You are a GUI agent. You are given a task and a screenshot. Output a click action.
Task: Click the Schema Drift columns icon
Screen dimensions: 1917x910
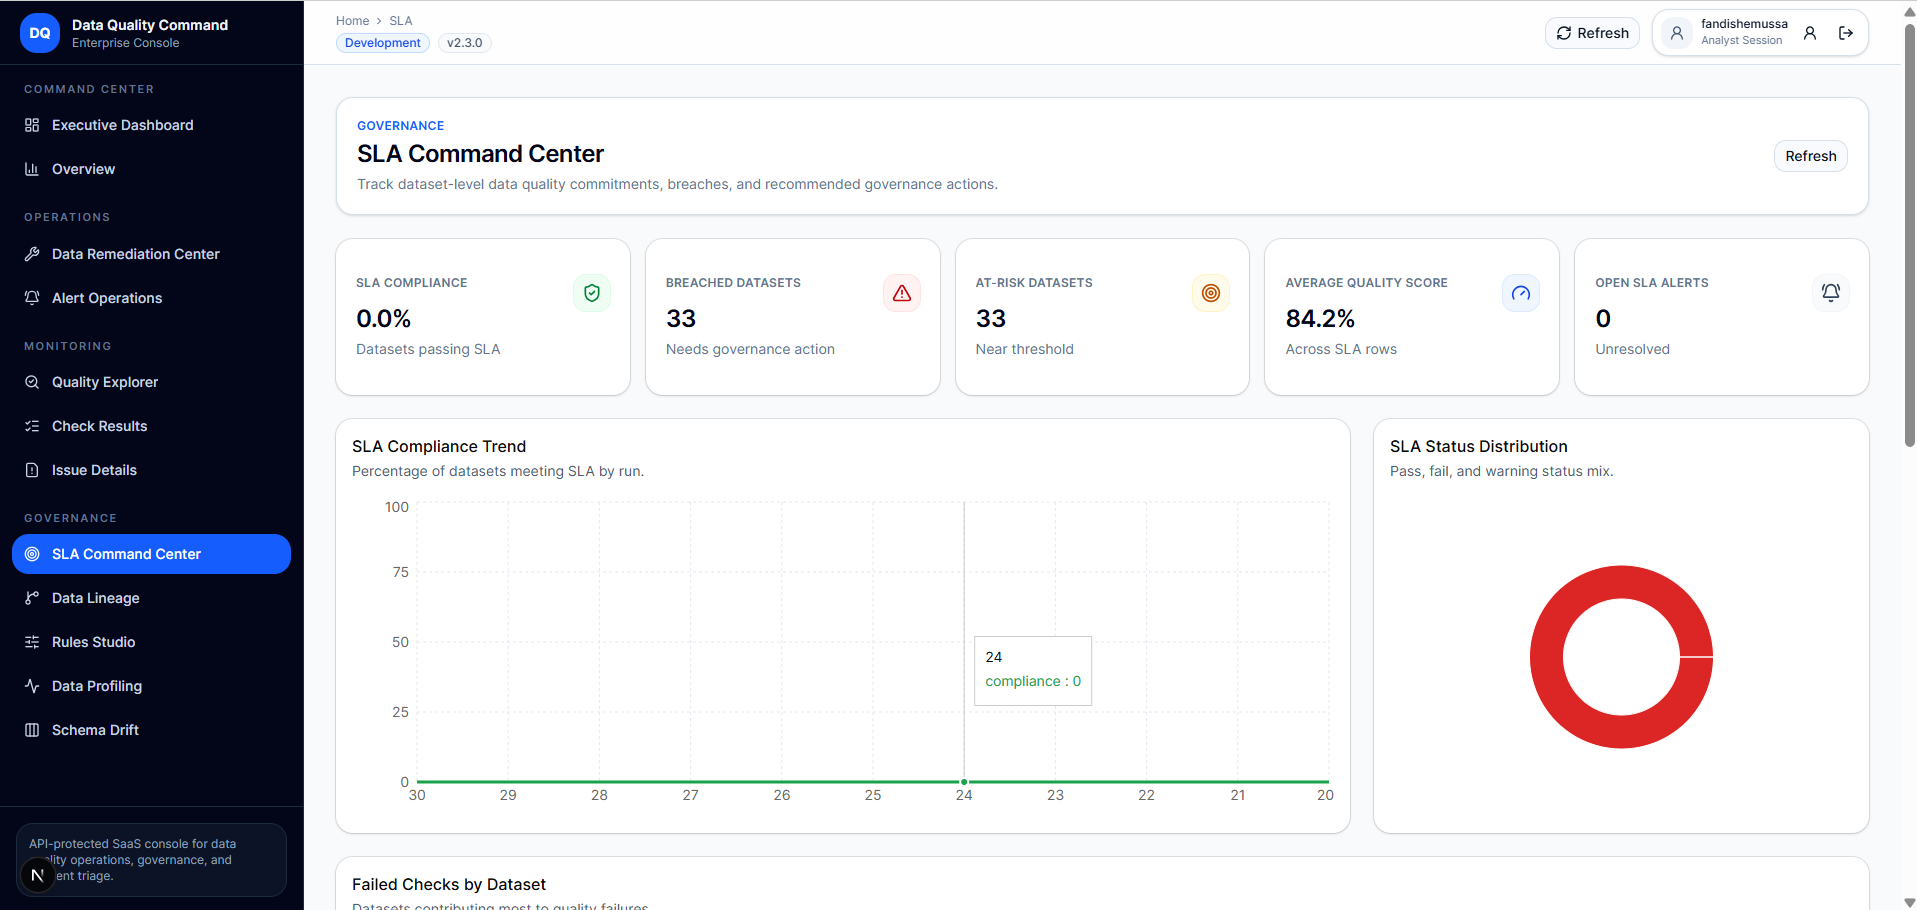pos(32,730)
